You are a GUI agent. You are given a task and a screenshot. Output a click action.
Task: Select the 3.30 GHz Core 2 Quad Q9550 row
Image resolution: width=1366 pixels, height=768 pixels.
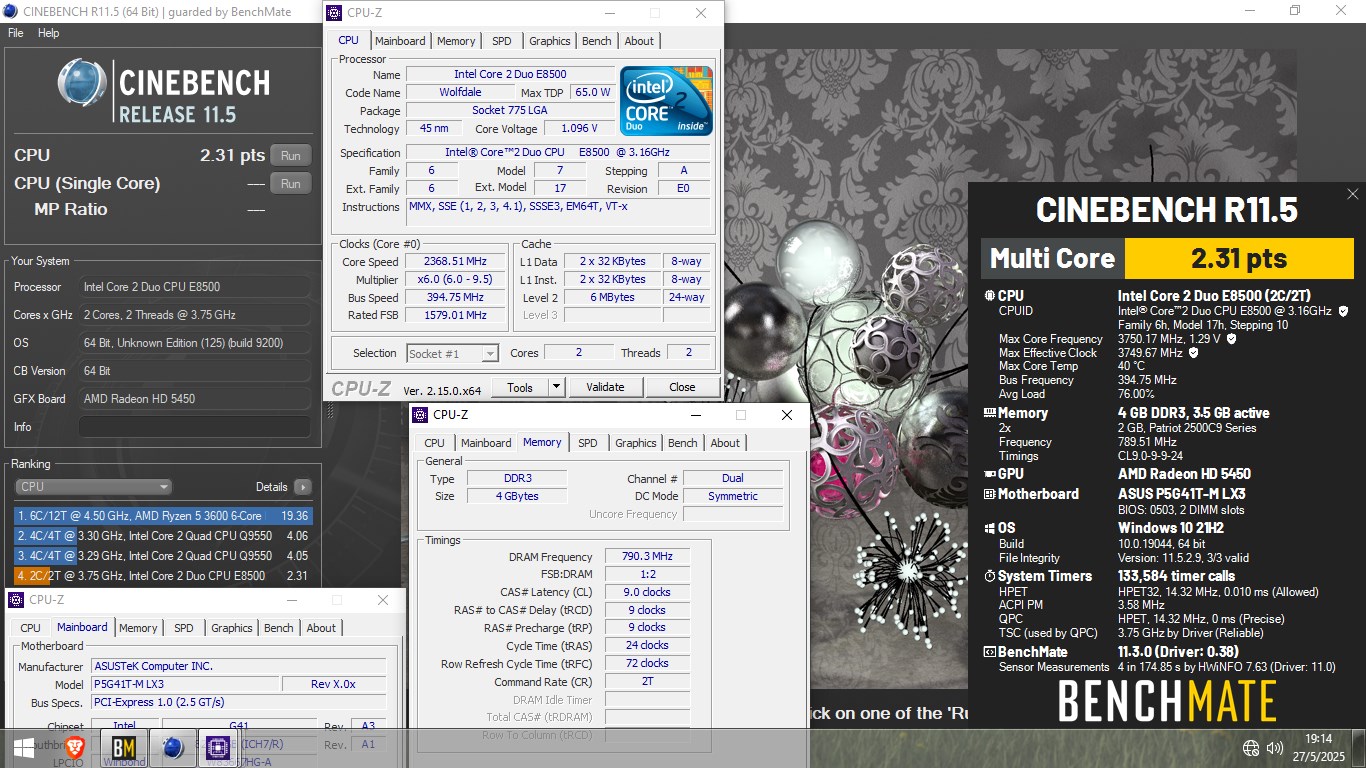[x=163, y=536]
